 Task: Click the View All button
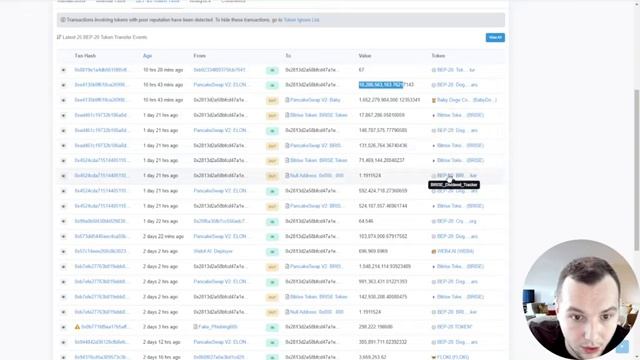(495, 38)
